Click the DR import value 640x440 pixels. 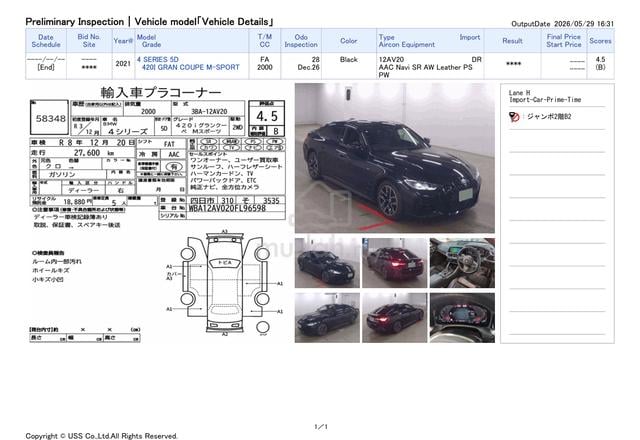tap(477, 60)
